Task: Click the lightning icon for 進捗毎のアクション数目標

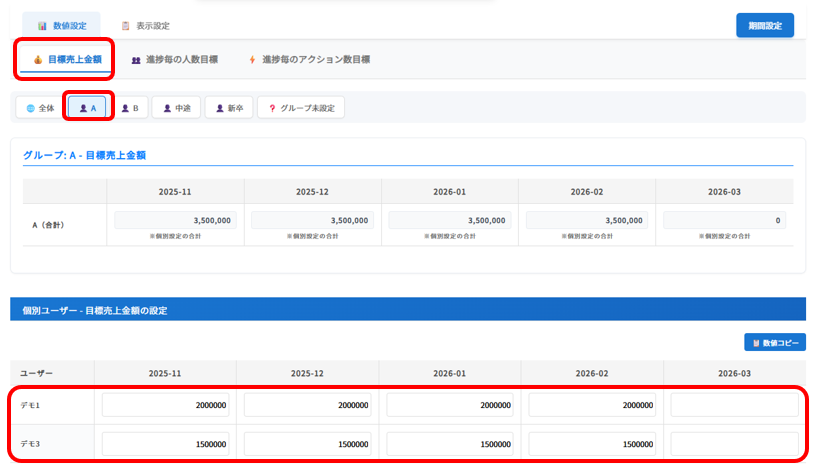Action: [x=252, y=60]
